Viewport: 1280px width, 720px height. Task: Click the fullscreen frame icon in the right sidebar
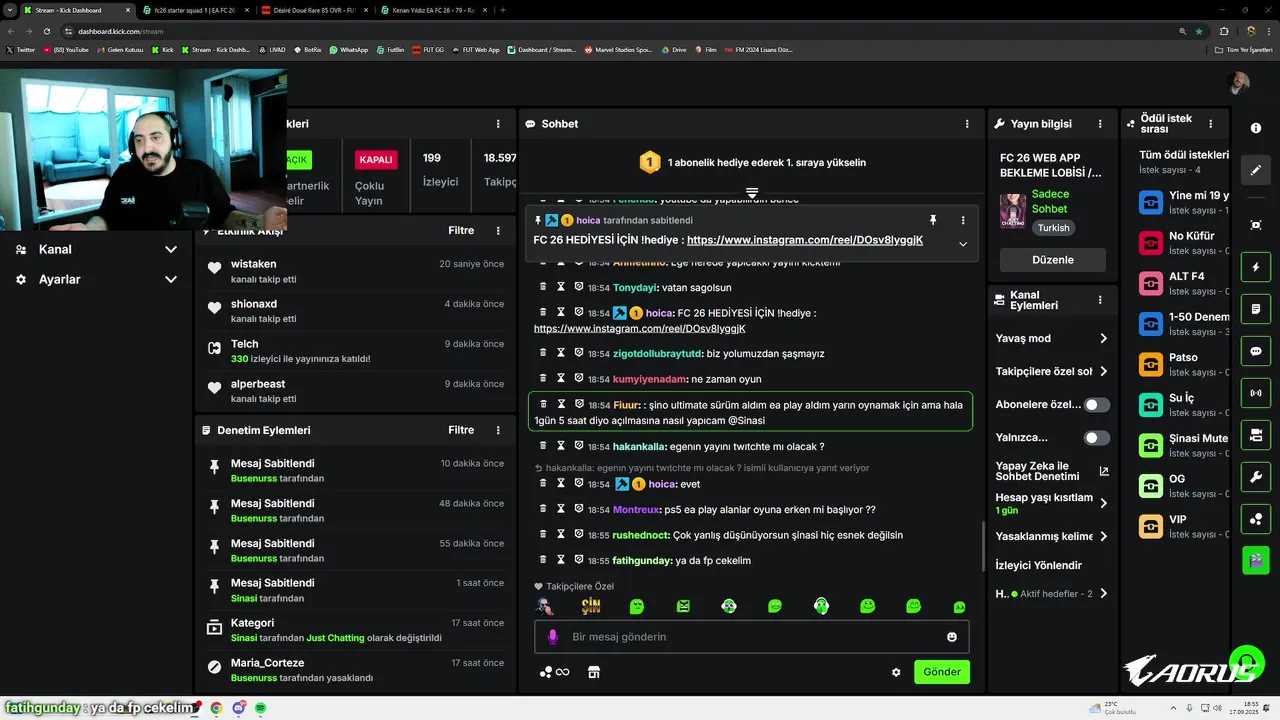1256,226
